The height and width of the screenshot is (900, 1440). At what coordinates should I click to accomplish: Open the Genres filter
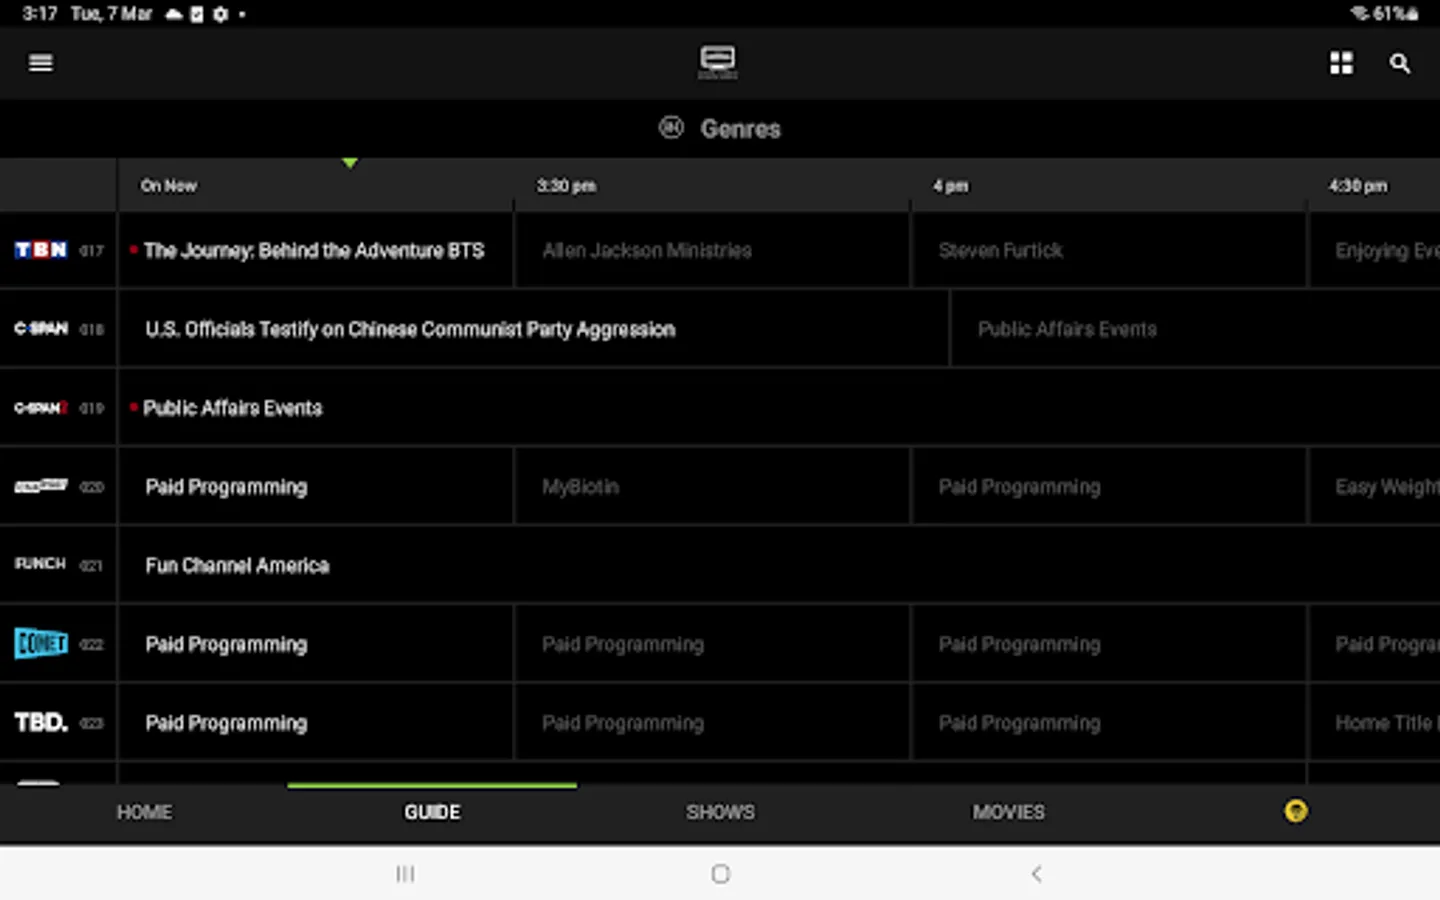point(720,128)
